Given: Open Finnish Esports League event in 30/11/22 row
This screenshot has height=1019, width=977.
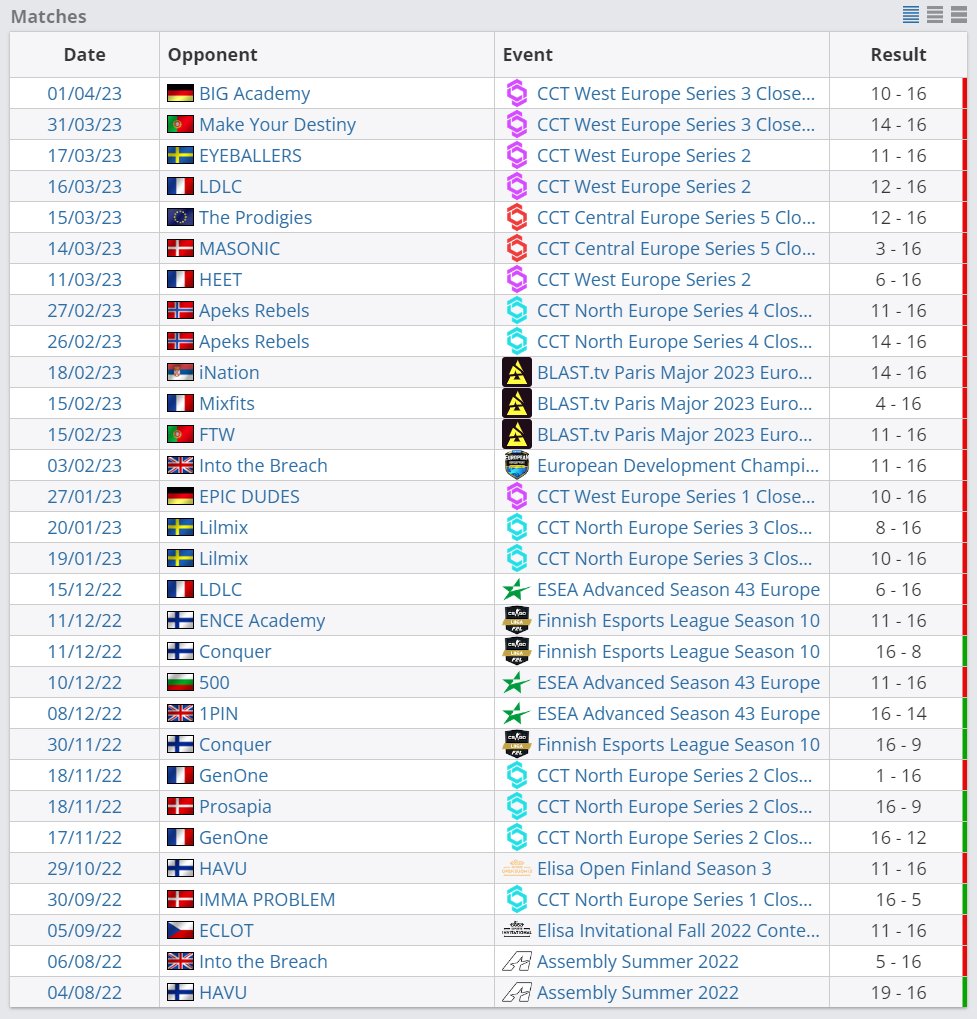Looking at the screenshot, I should 679,744.
